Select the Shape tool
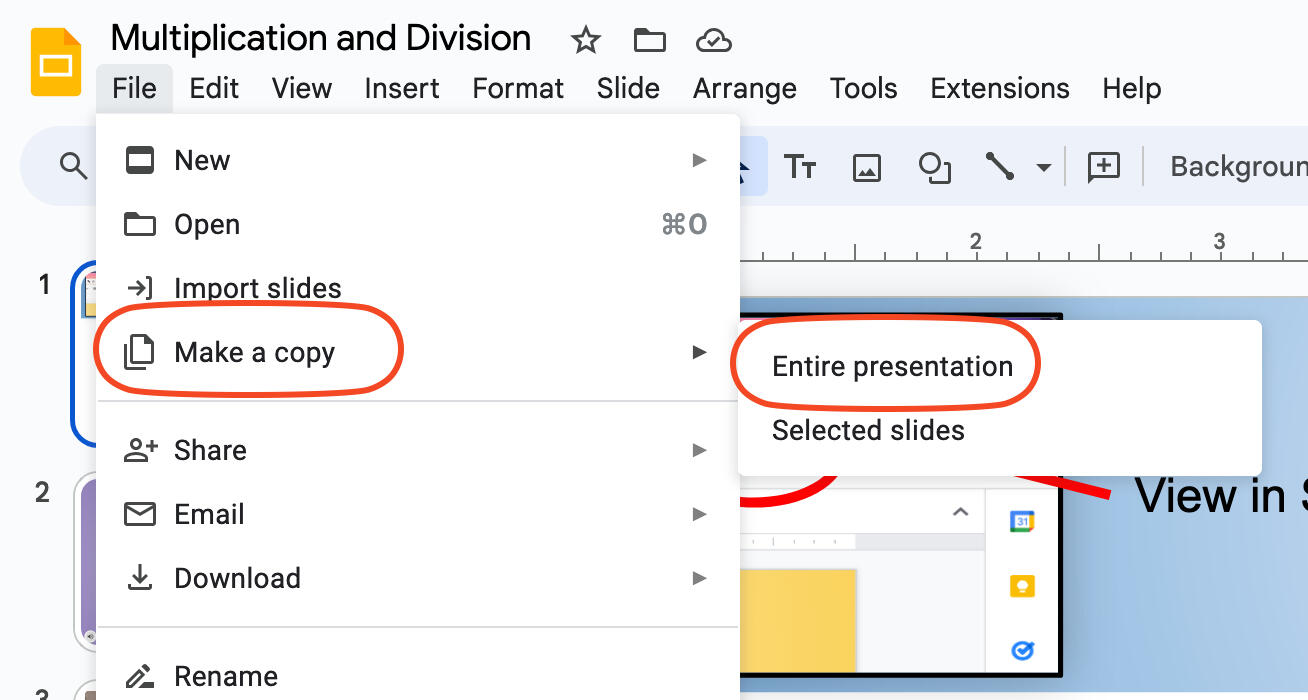The image size is (1308, 700). [934, 166]
